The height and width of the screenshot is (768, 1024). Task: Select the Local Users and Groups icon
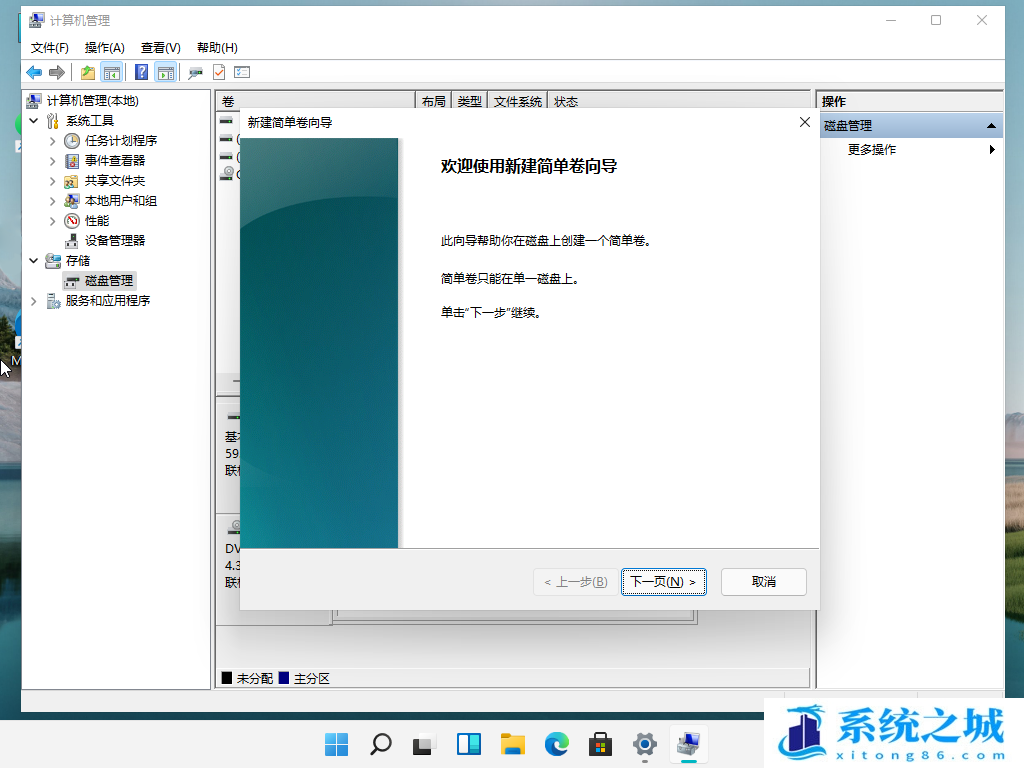point(72,200)
